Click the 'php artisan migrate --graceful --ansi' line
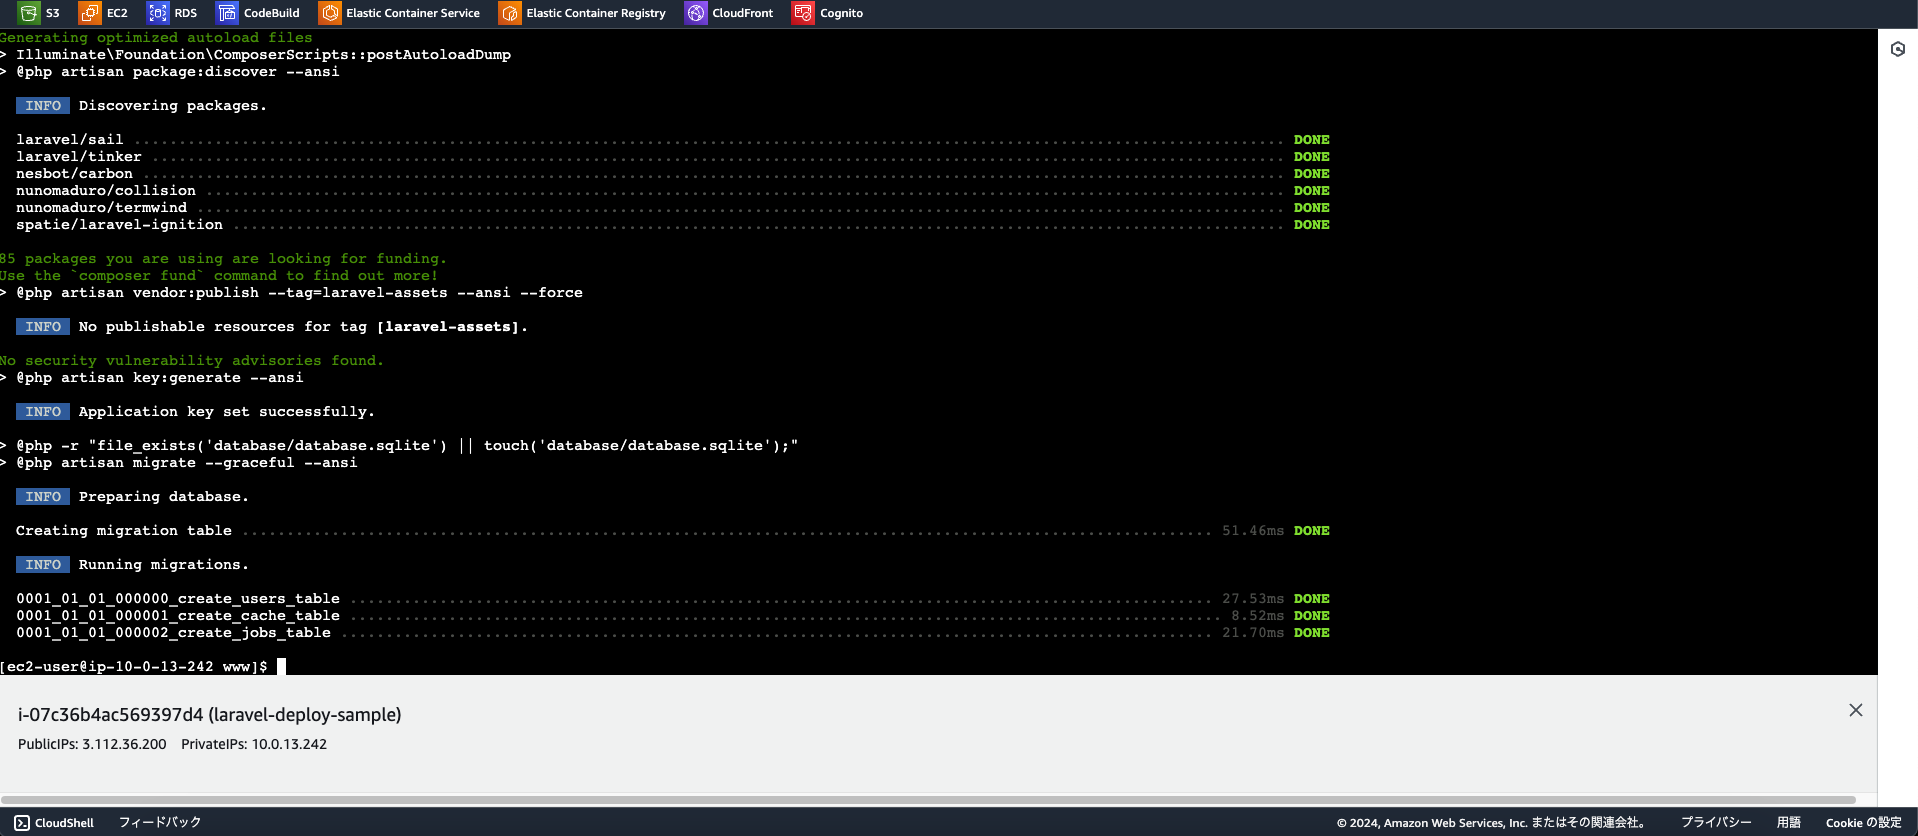Screen dimensions: 1918x836 pos(187,463)
